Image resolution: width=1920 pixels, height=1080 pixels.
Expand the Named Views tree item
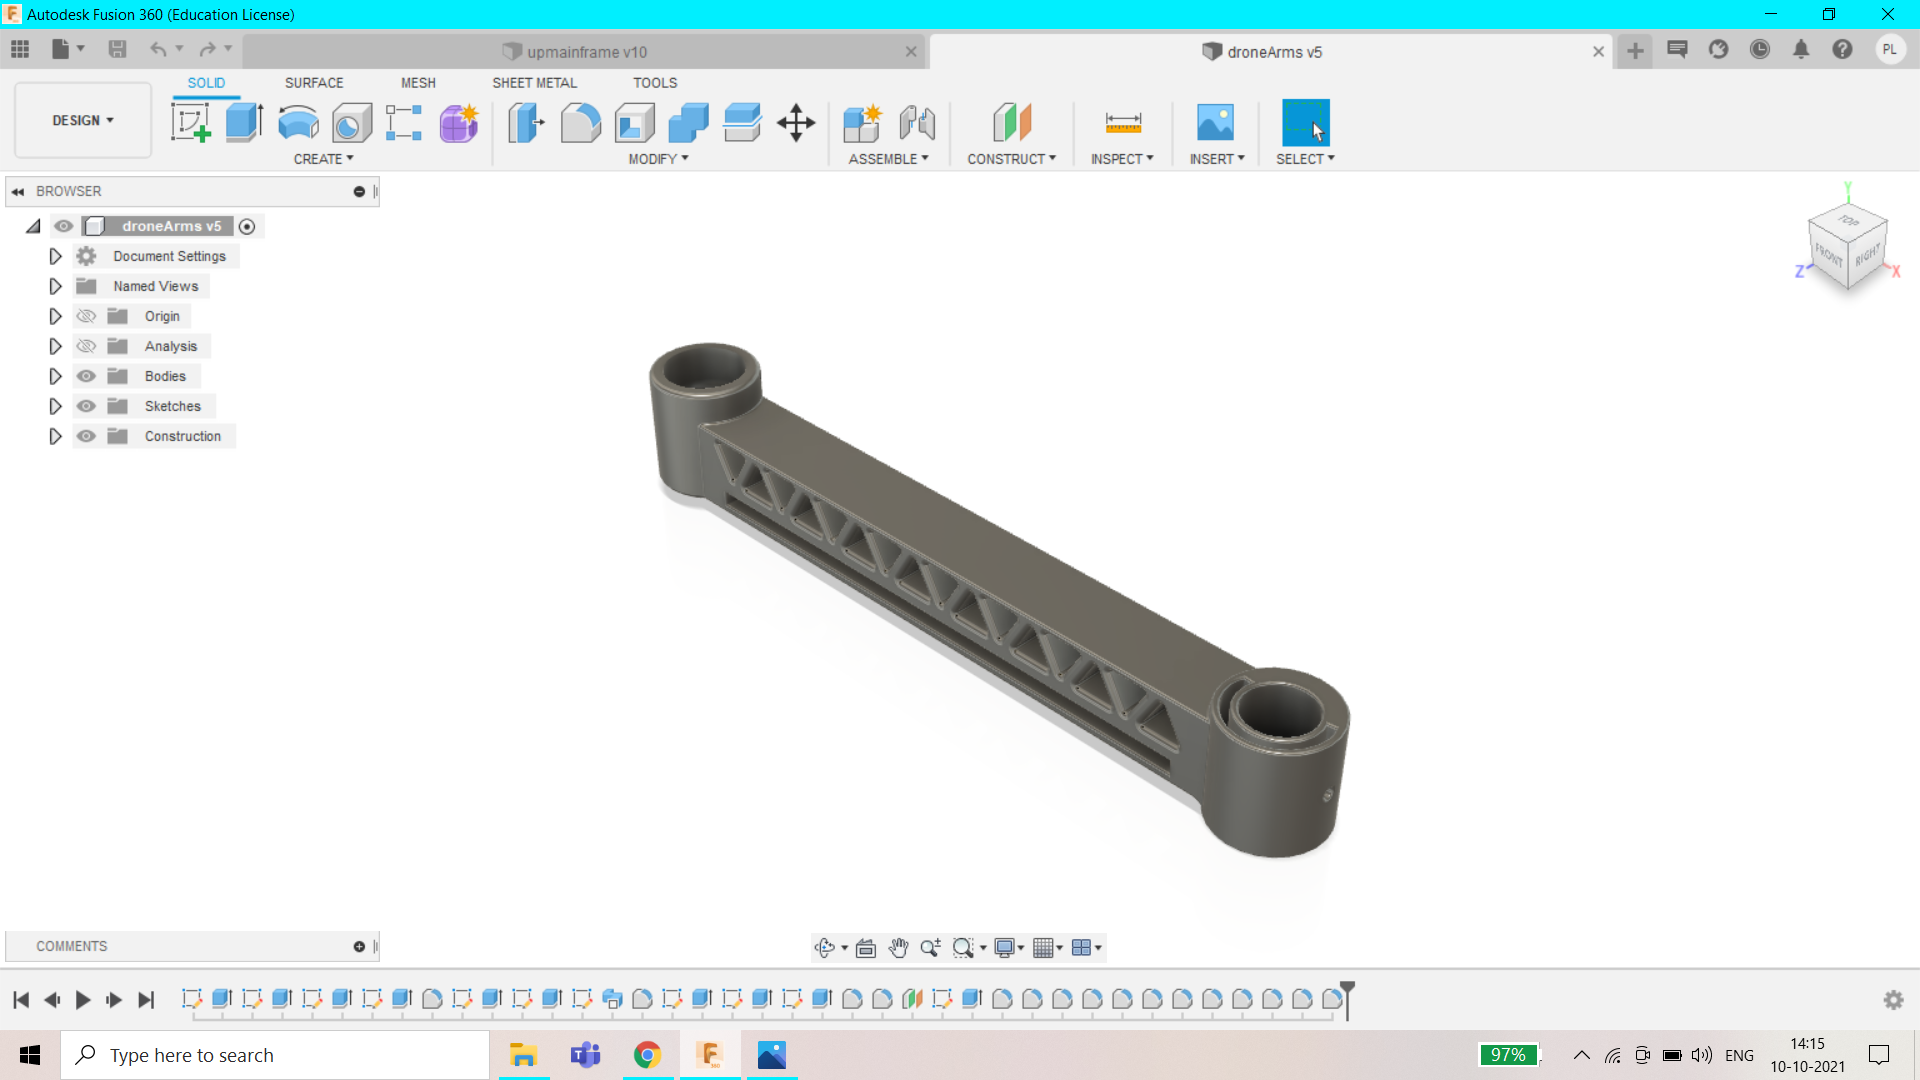coord(55,286)
